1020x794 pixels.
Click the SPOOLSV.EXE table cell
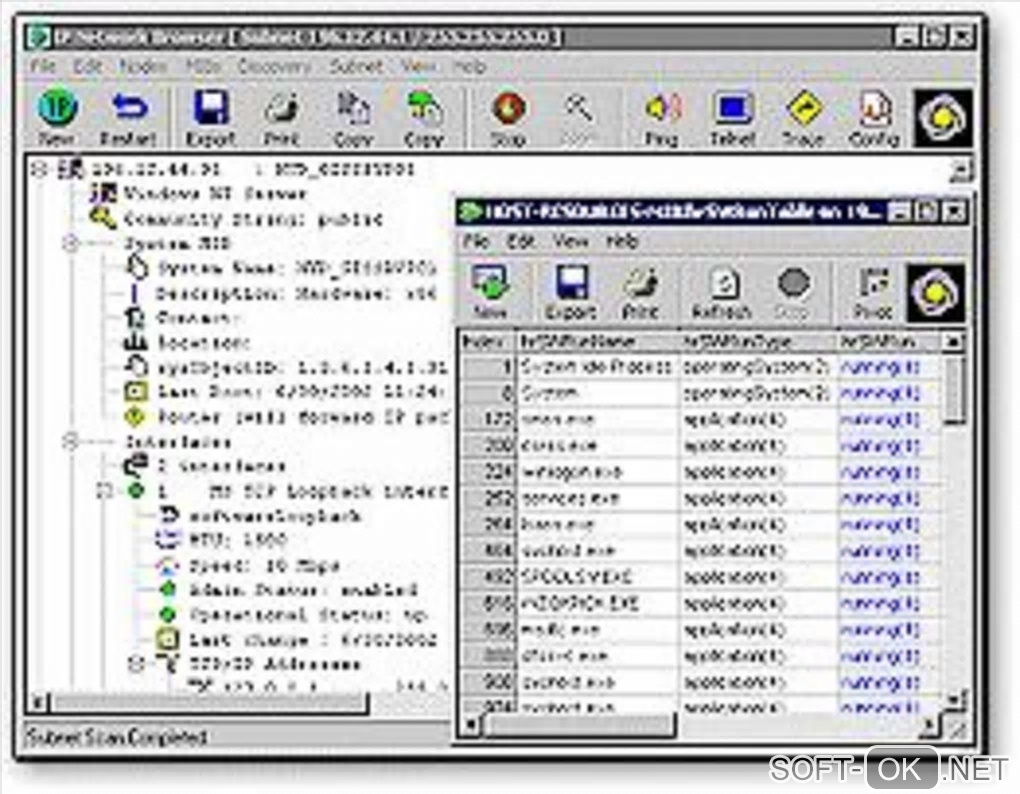[x=597, y=577]
